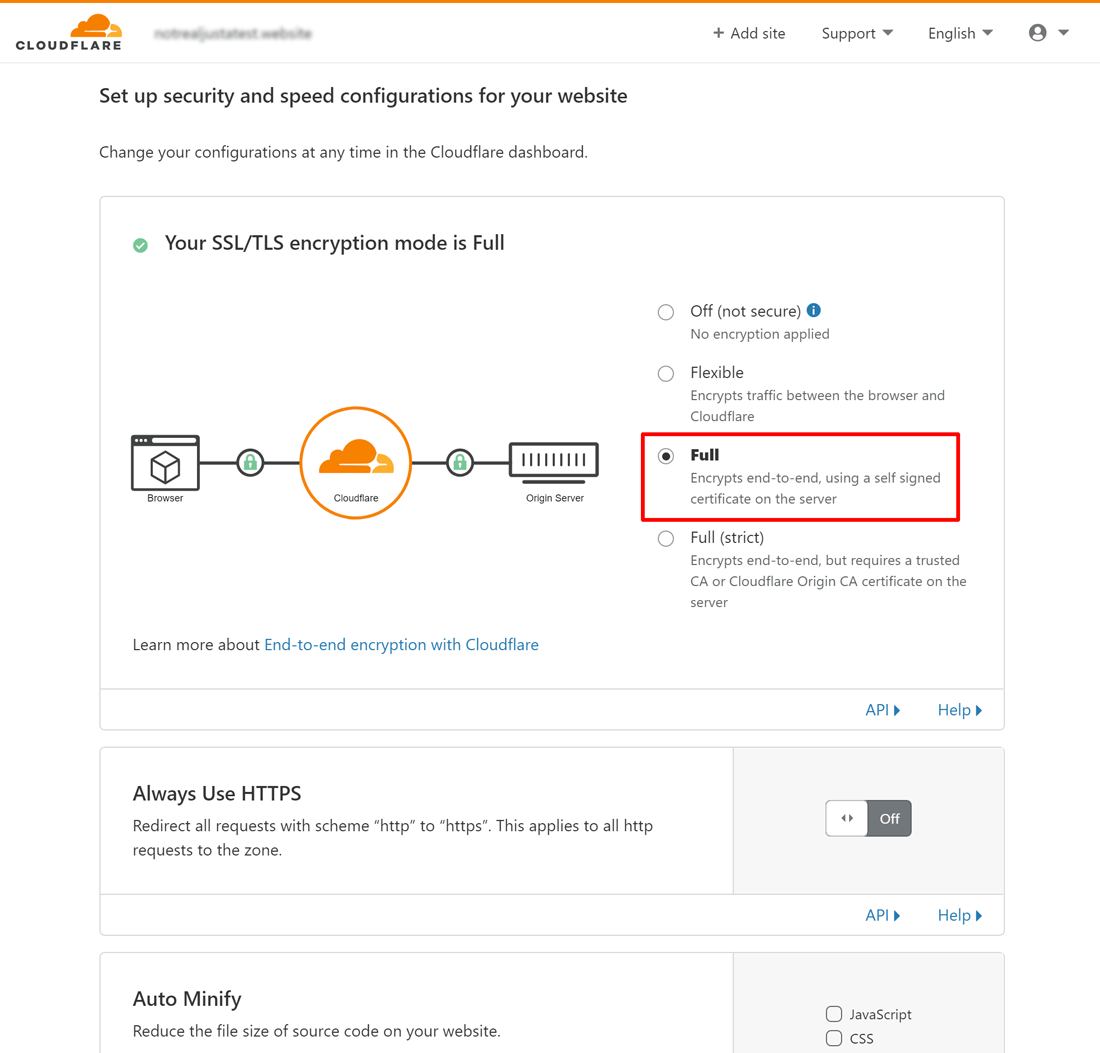Open the English language dropdown
Viewport: 1100px width, 1053px height.
960,33
